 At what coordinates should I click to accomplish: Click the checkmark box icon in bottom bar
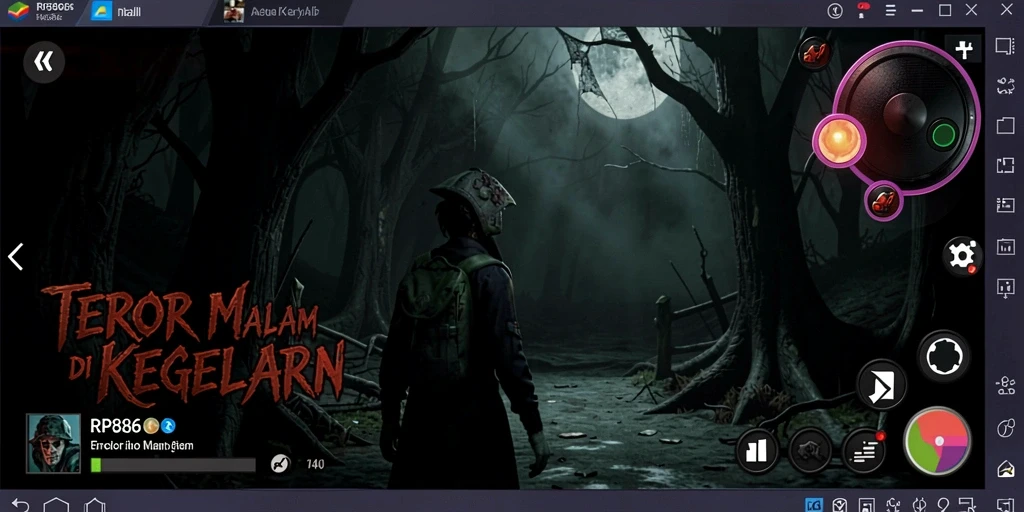840,505
